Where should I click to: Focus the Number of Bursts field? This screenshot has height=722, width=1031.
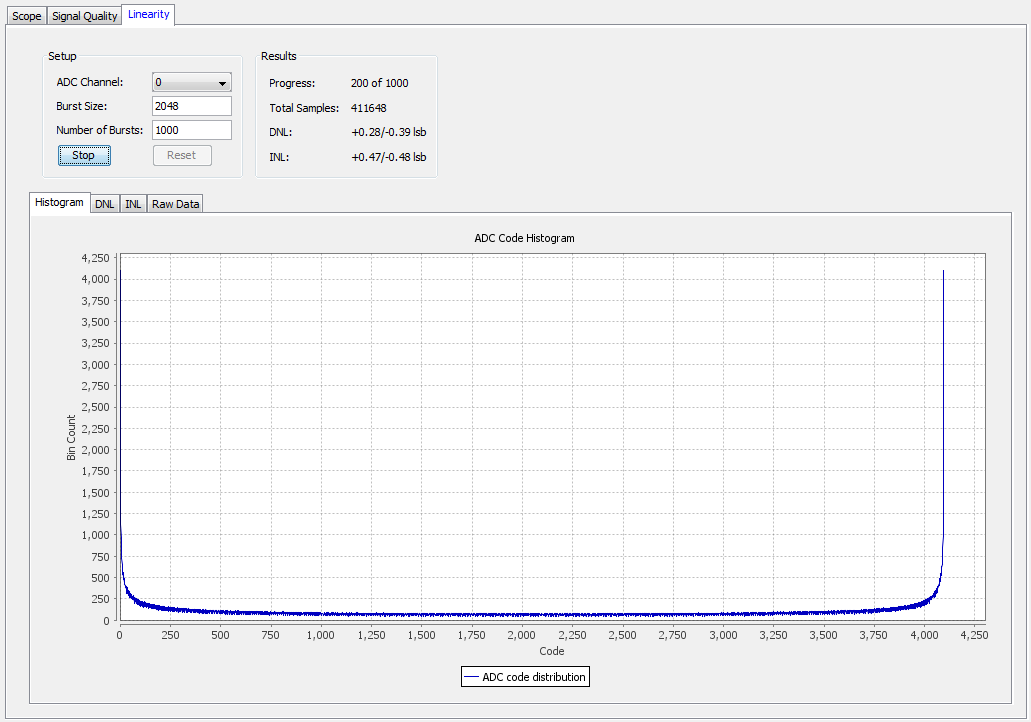point(191,130)
